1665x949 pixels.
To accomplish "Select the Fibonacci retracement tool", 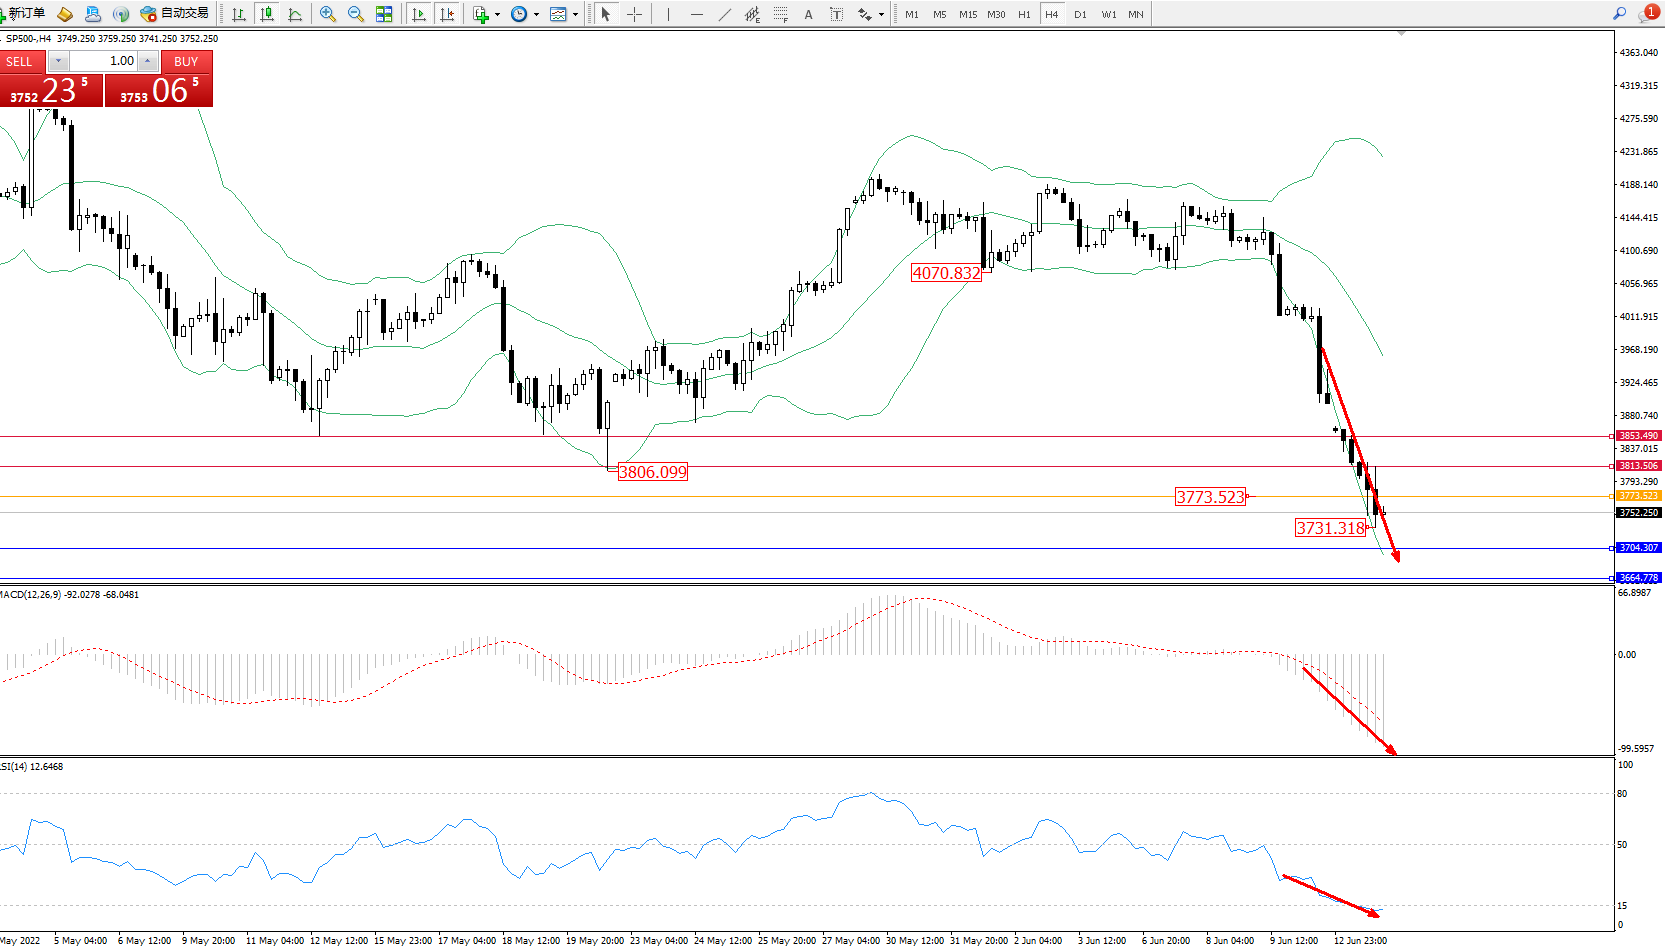I will [x=780, y=14].
